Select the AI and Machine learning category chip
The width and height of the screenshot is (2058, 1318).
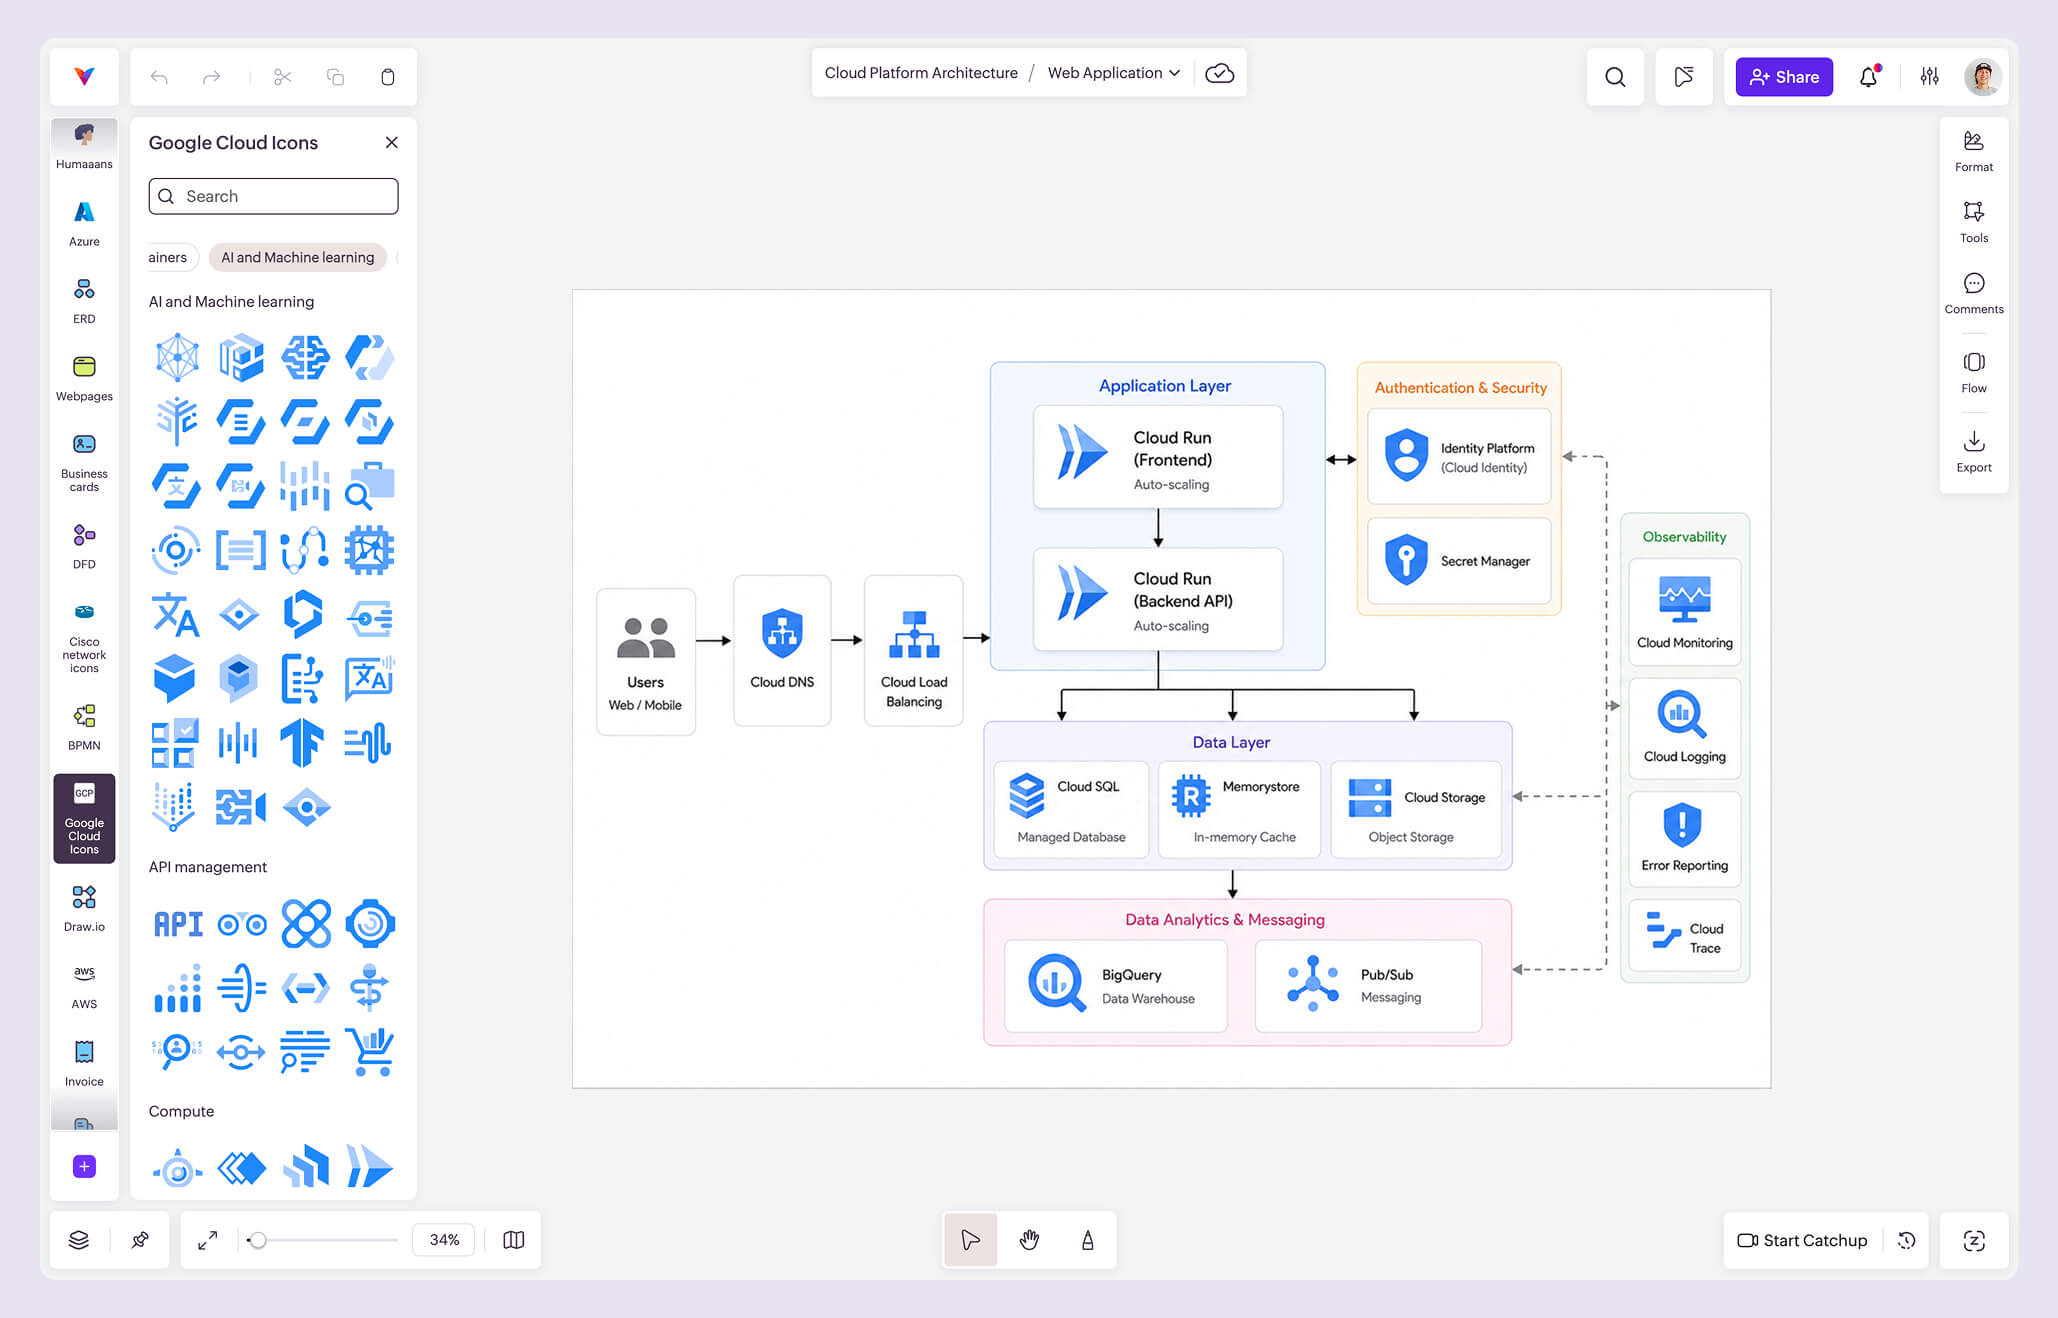297,257
